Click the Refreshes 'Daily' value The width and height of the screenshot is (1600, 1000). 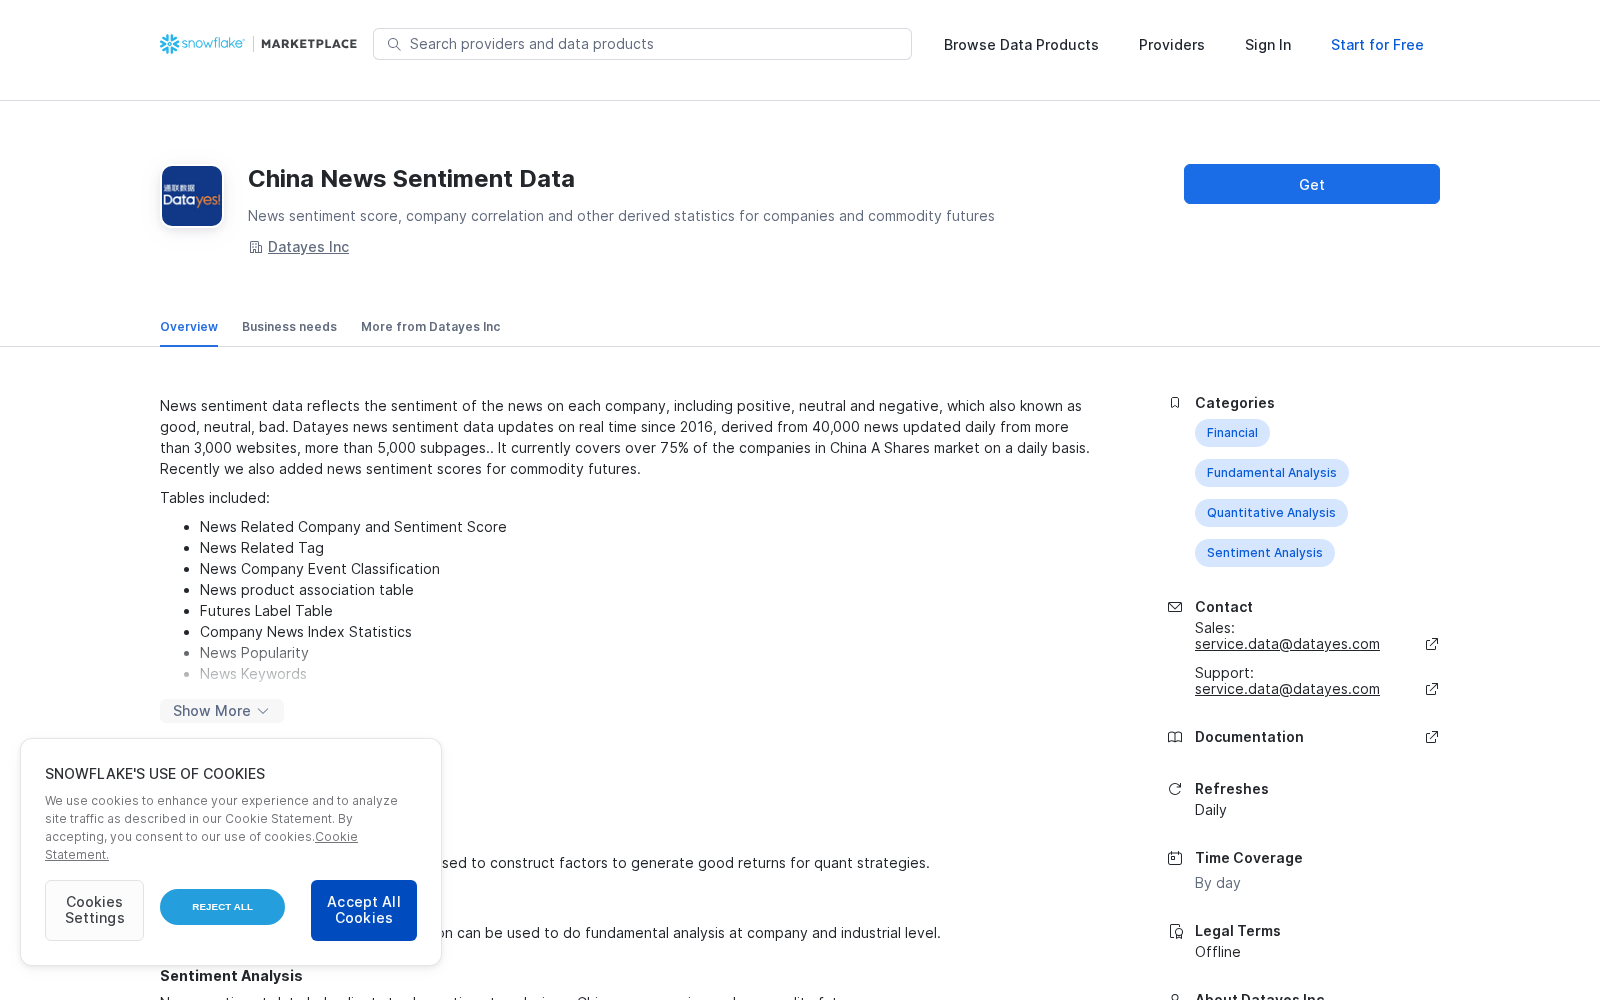click(1210, 810)
